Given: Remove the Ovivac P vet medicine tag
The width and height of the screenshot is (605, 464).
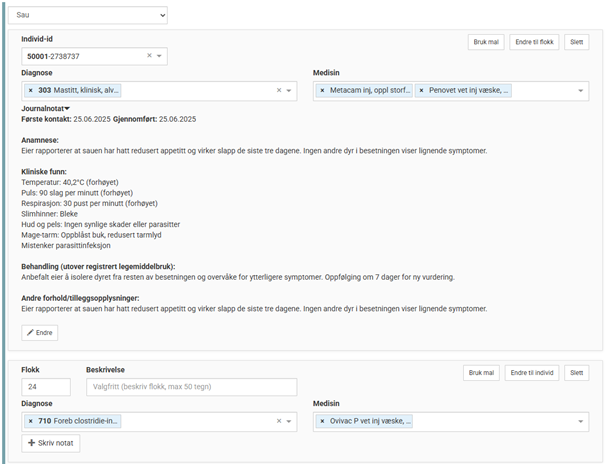Looking at the screenshot, I should click(324, 421).
